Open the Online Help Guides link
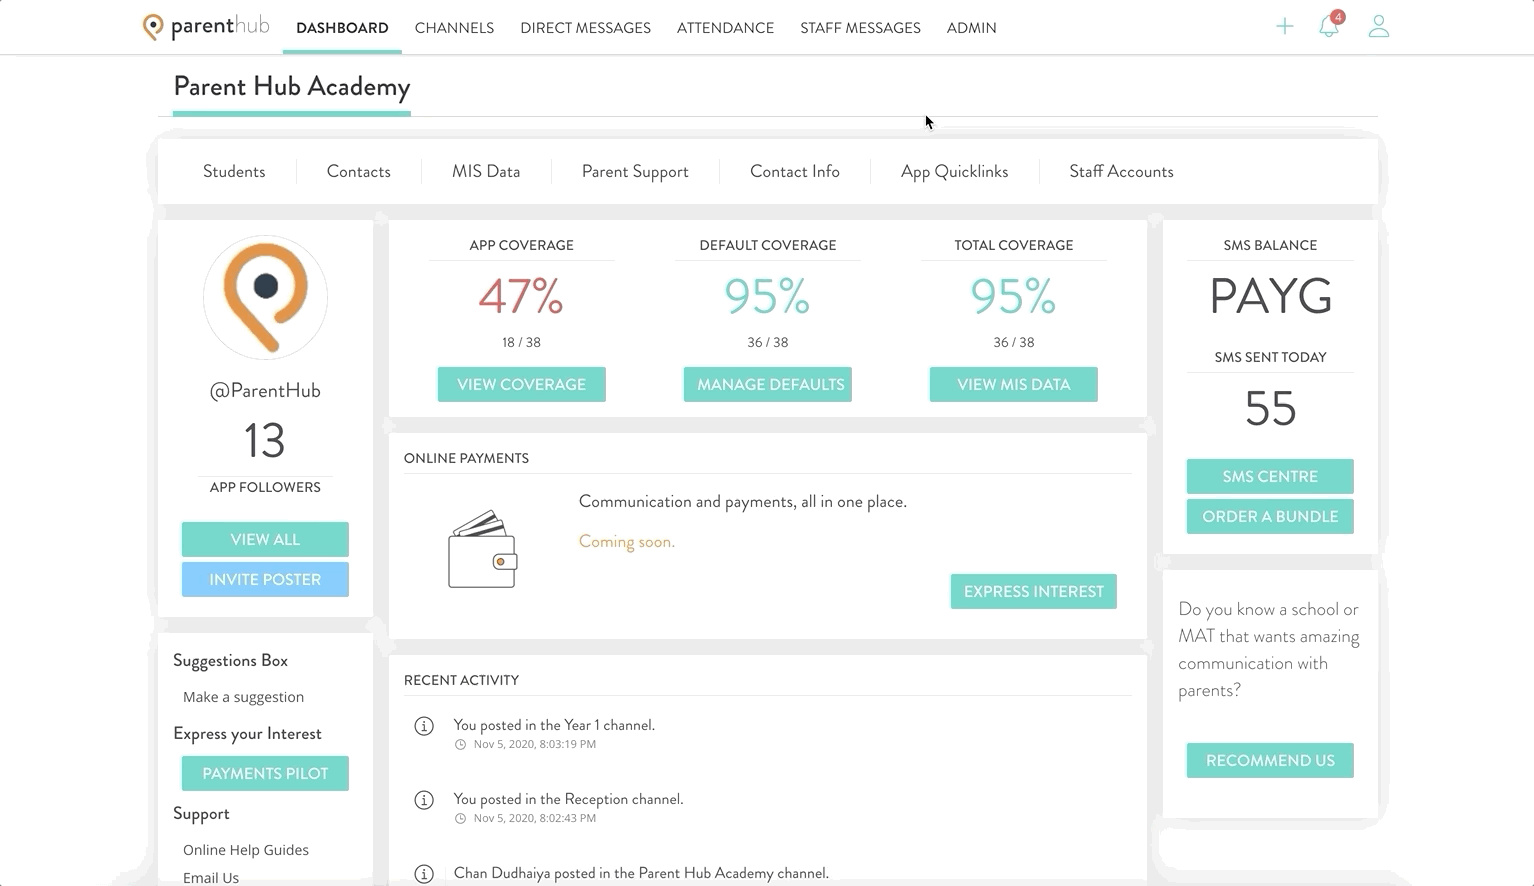Screen dimensions: 1534x886 (x=246, y=850)
